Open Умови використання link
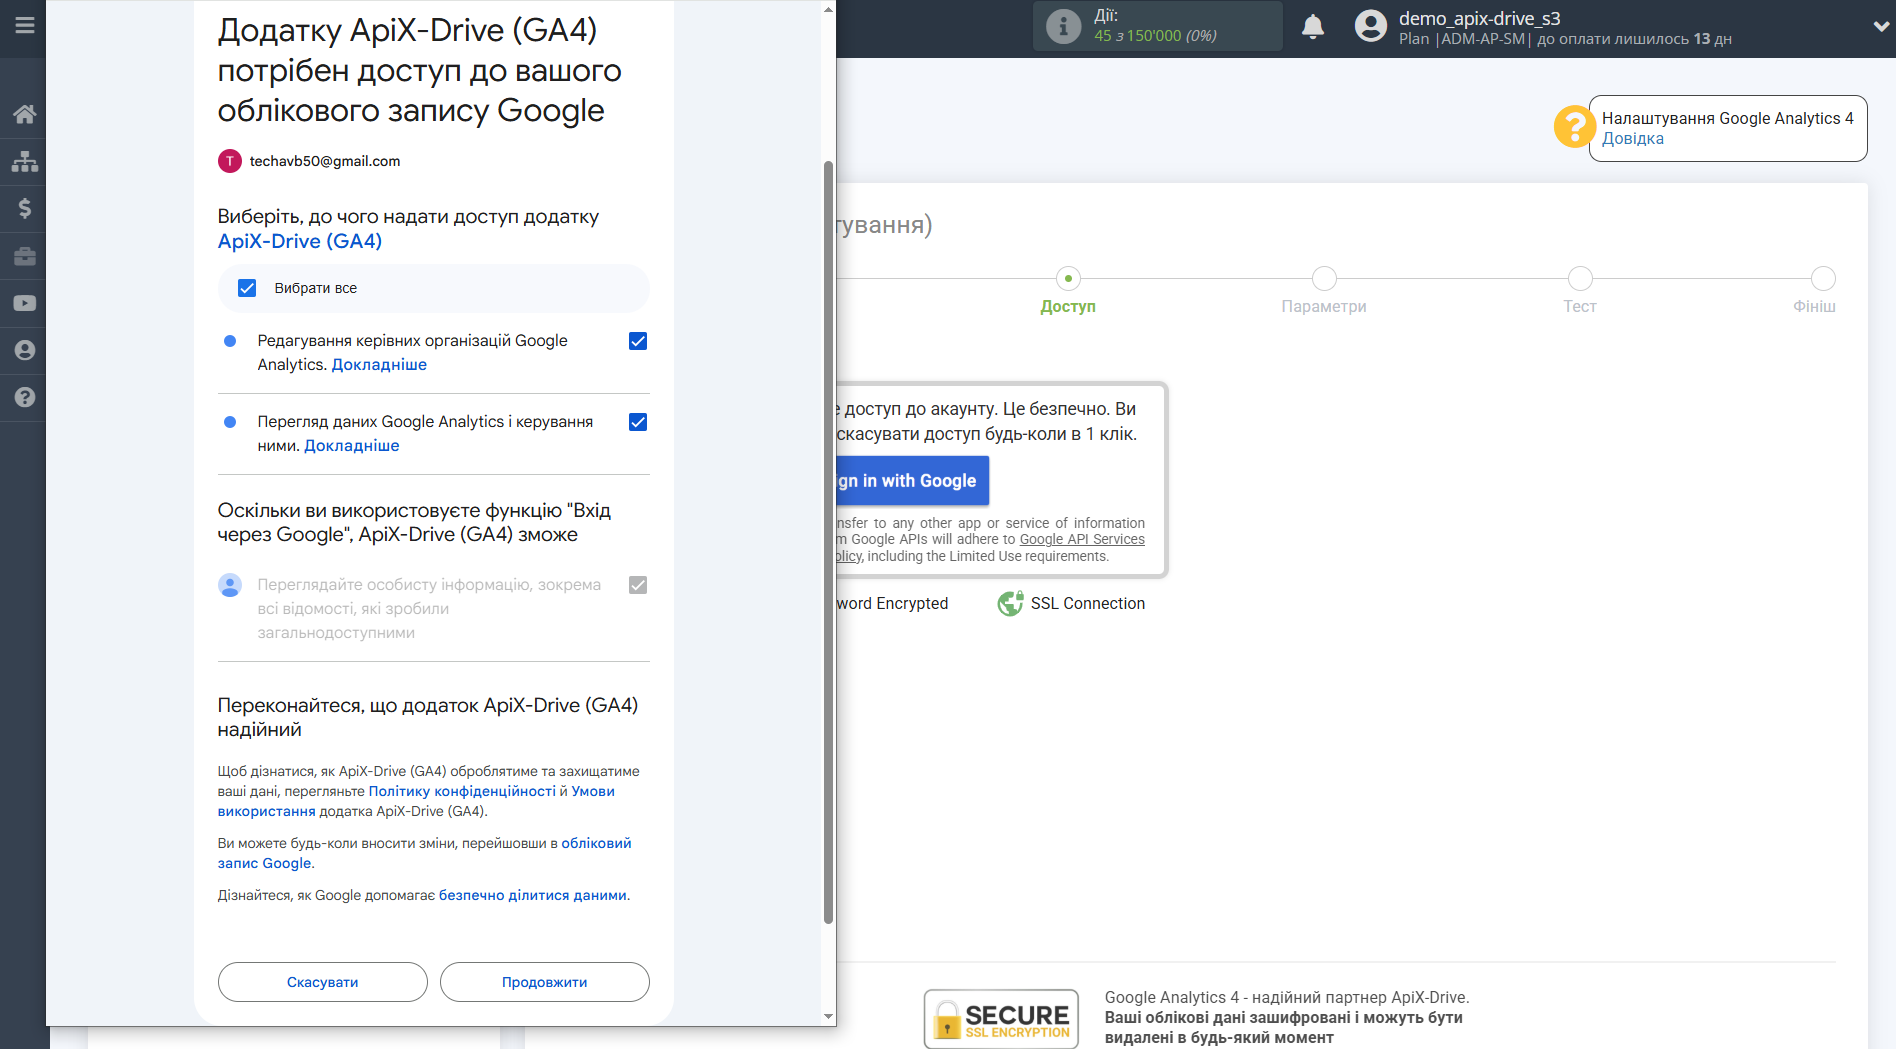This screenshot has width=1896, height=1049. pos(416,801)
